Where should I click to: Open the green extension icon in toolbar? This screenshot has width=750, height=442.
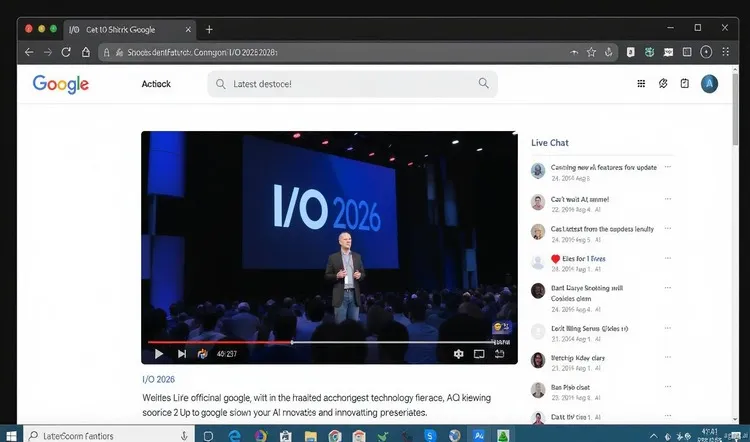pos(649,52)
